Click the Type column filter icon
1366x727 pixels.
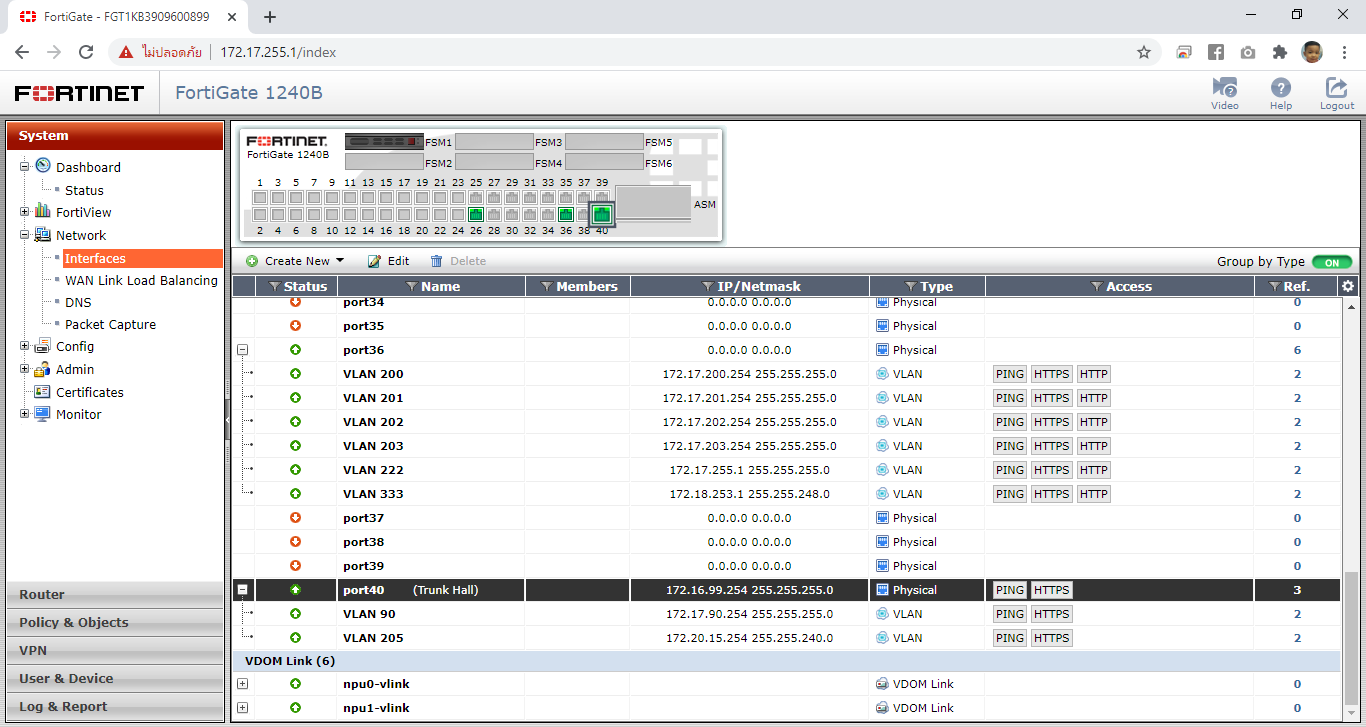911,287
